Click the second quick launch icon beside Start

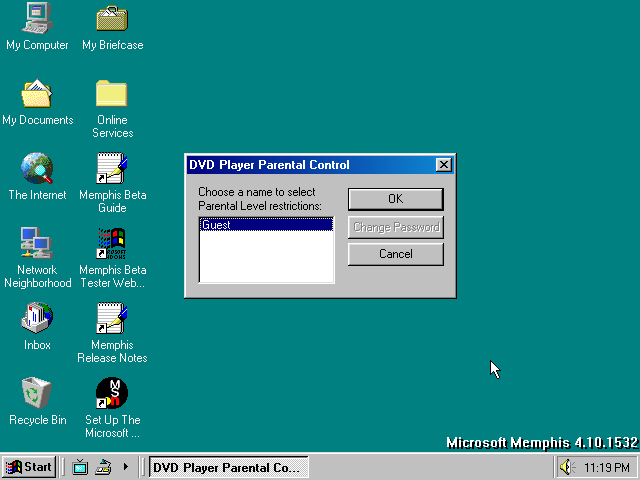pyautogui.click(x=103, y=467)
